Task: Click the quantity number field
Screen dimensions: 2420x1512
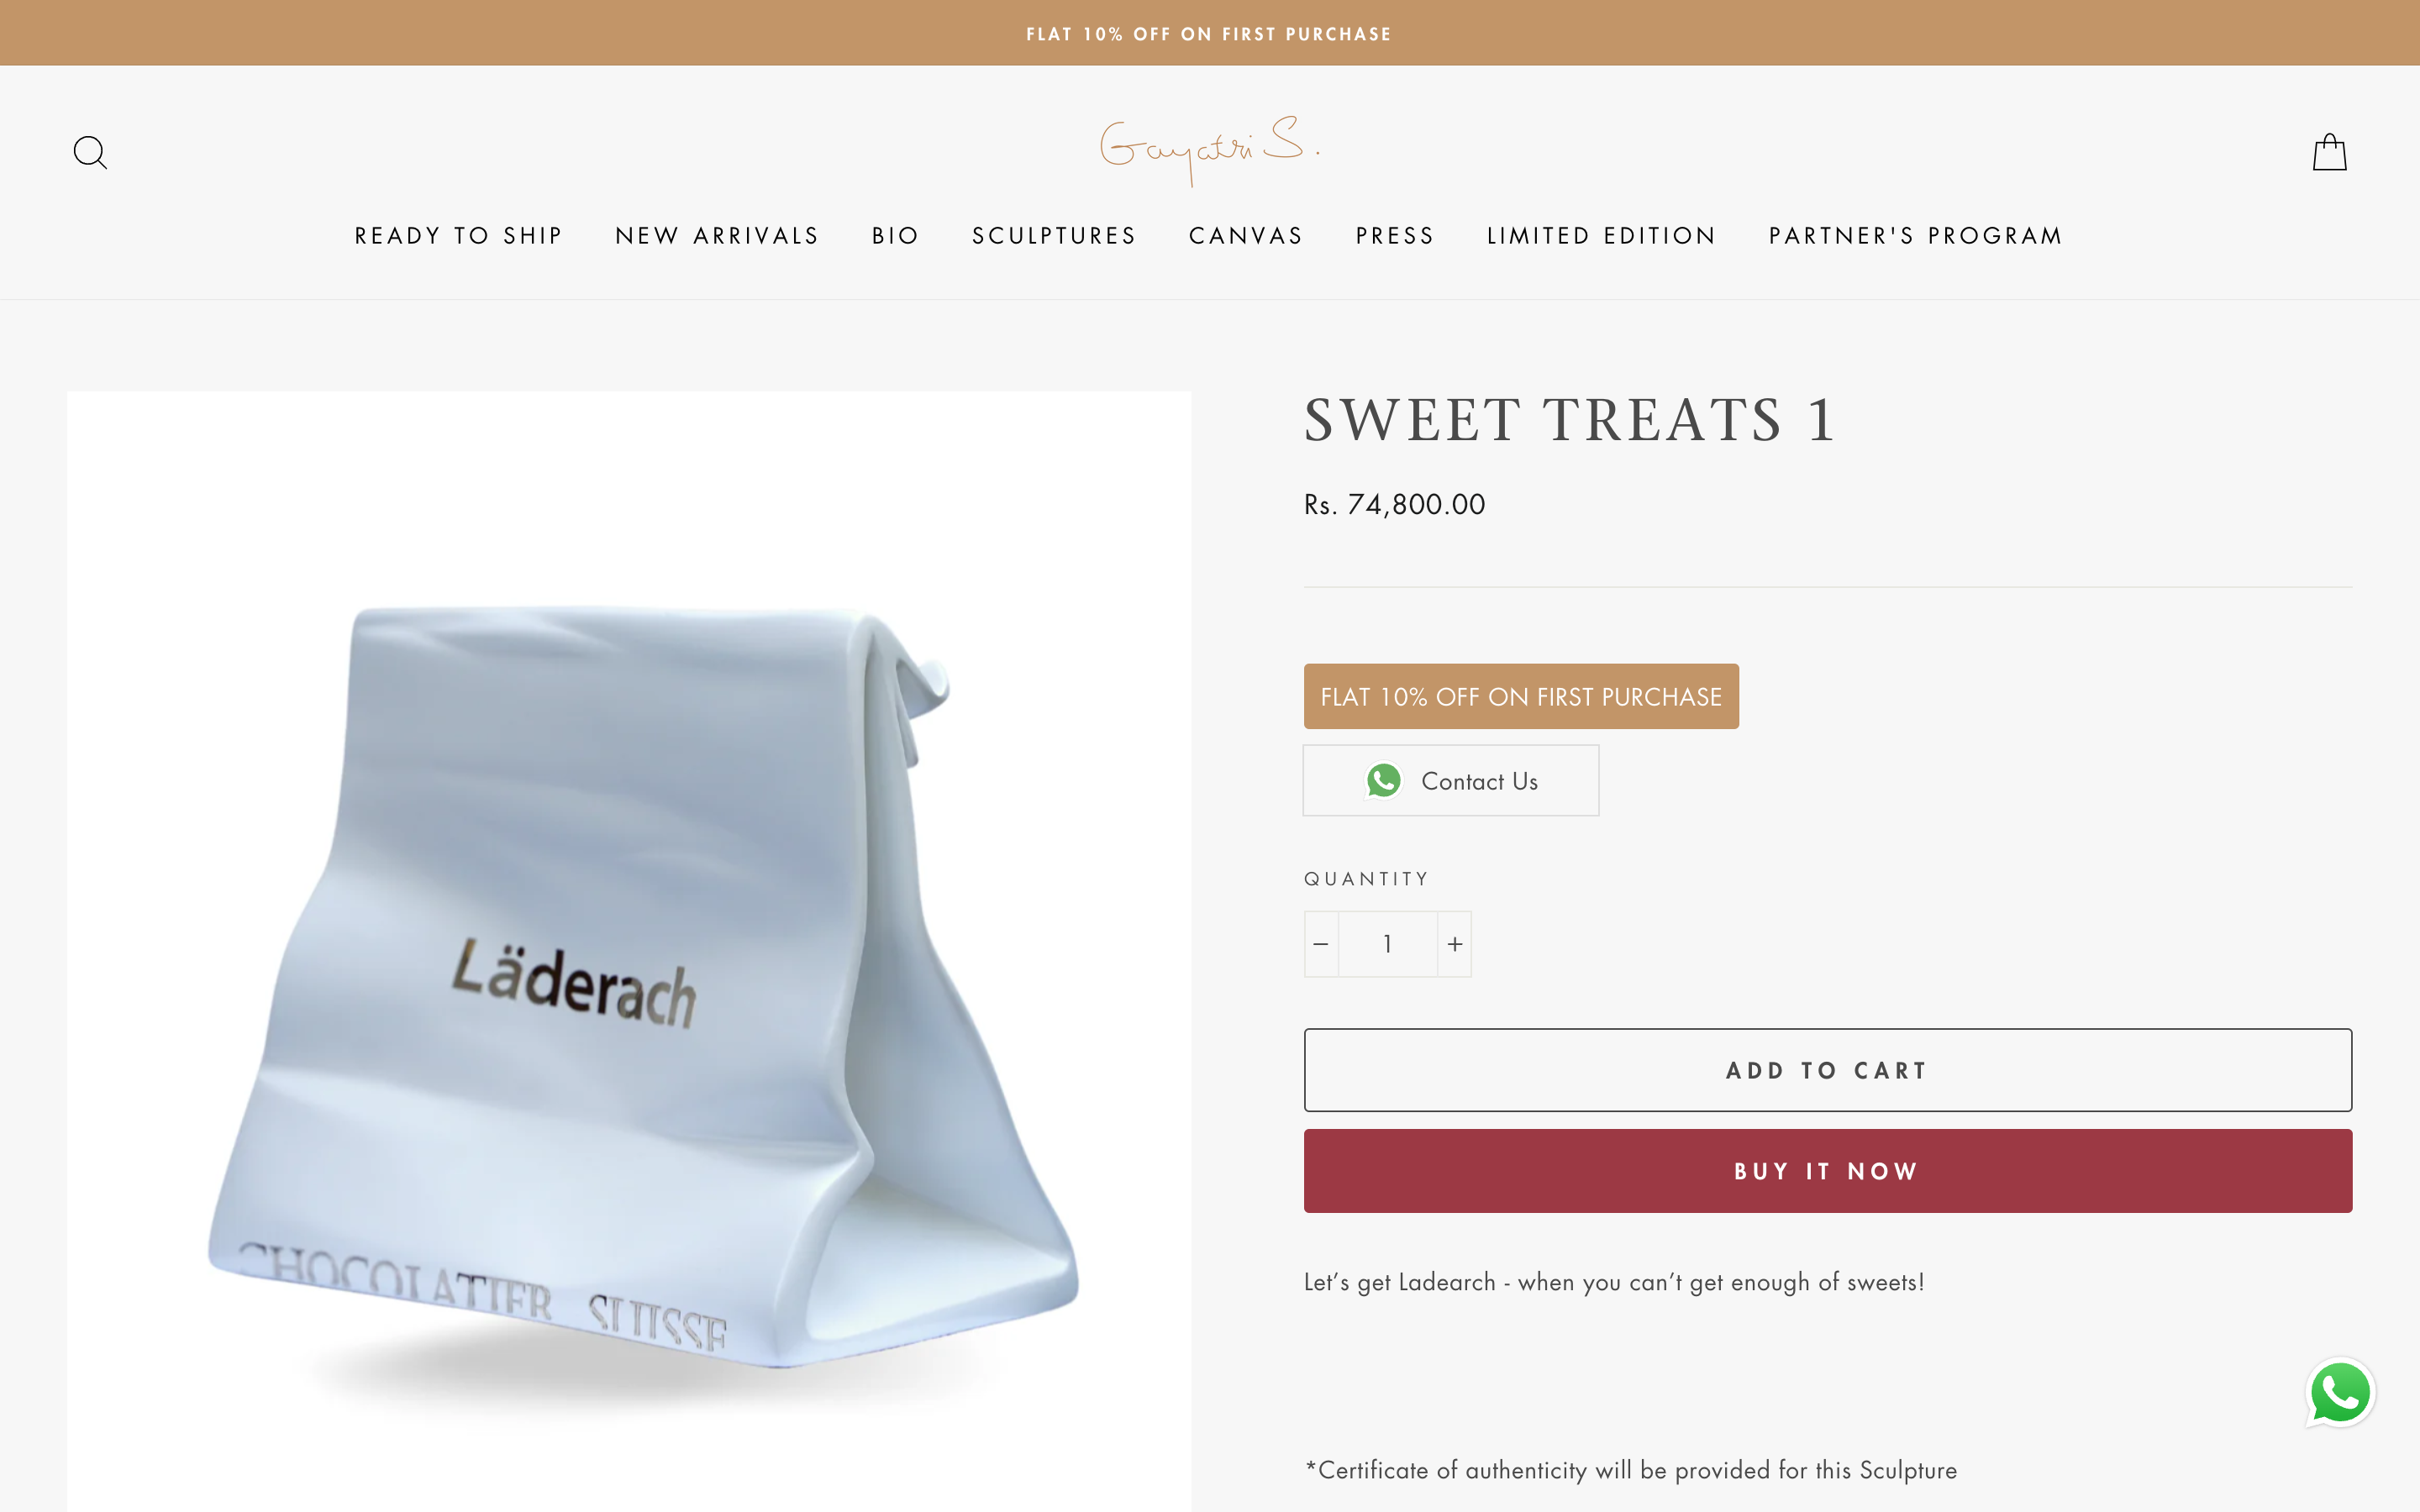Action: click(x=1388, y=944)
